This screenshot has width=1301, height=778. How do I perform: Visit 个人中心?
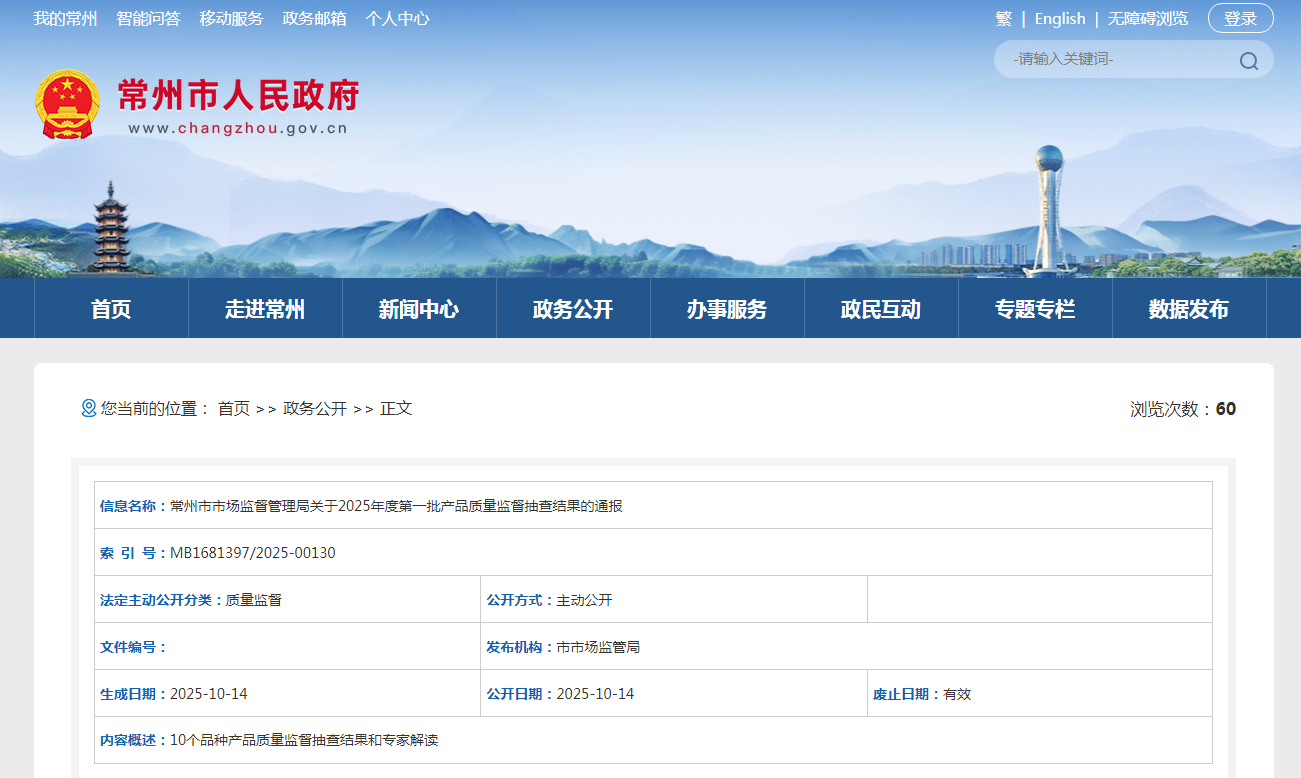click(x=397, y=18)
